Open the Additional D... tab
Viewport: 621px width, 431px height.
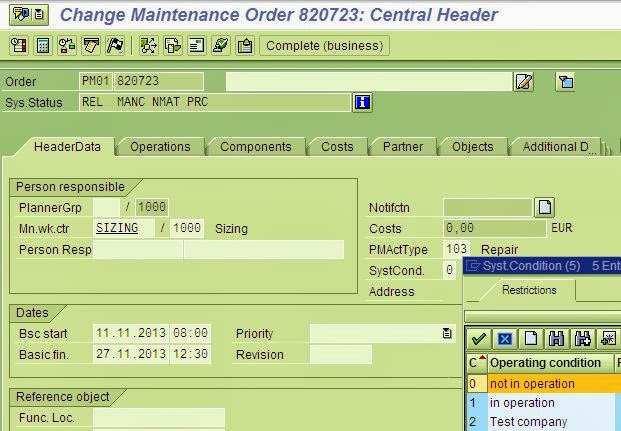[x=556, y=147]
